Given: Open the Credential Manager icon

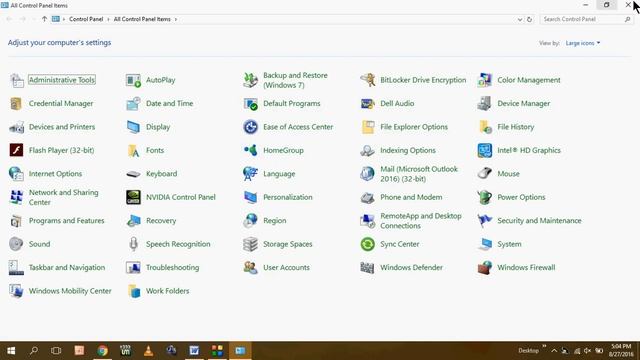Looking at the screenshot, I should (x=16, y=104).
